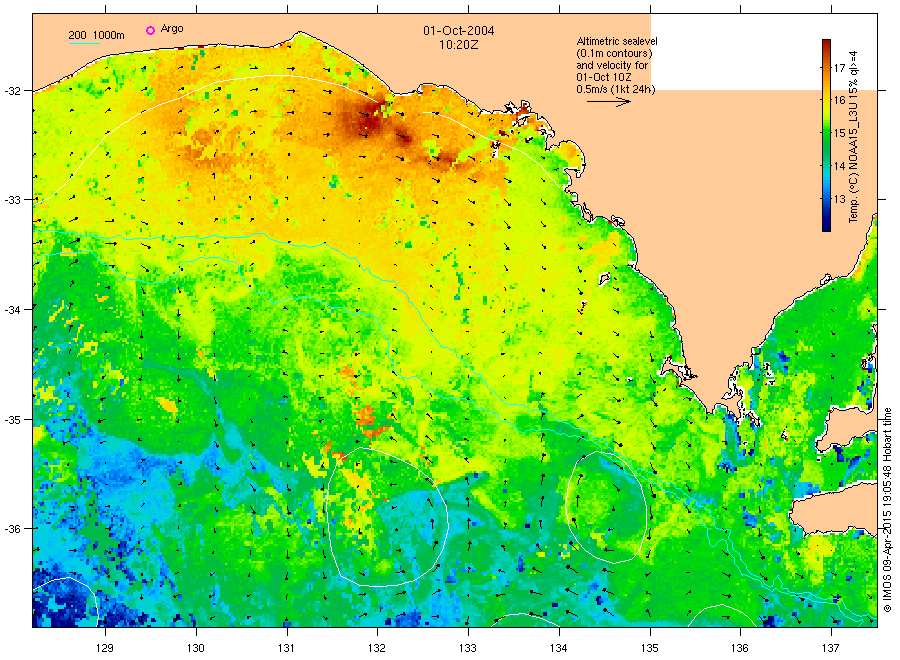The height and width of the screenshot is (660, 900).
Task: Click the latitude label -33
Action: pyautogui.click(x=13, y=200)
